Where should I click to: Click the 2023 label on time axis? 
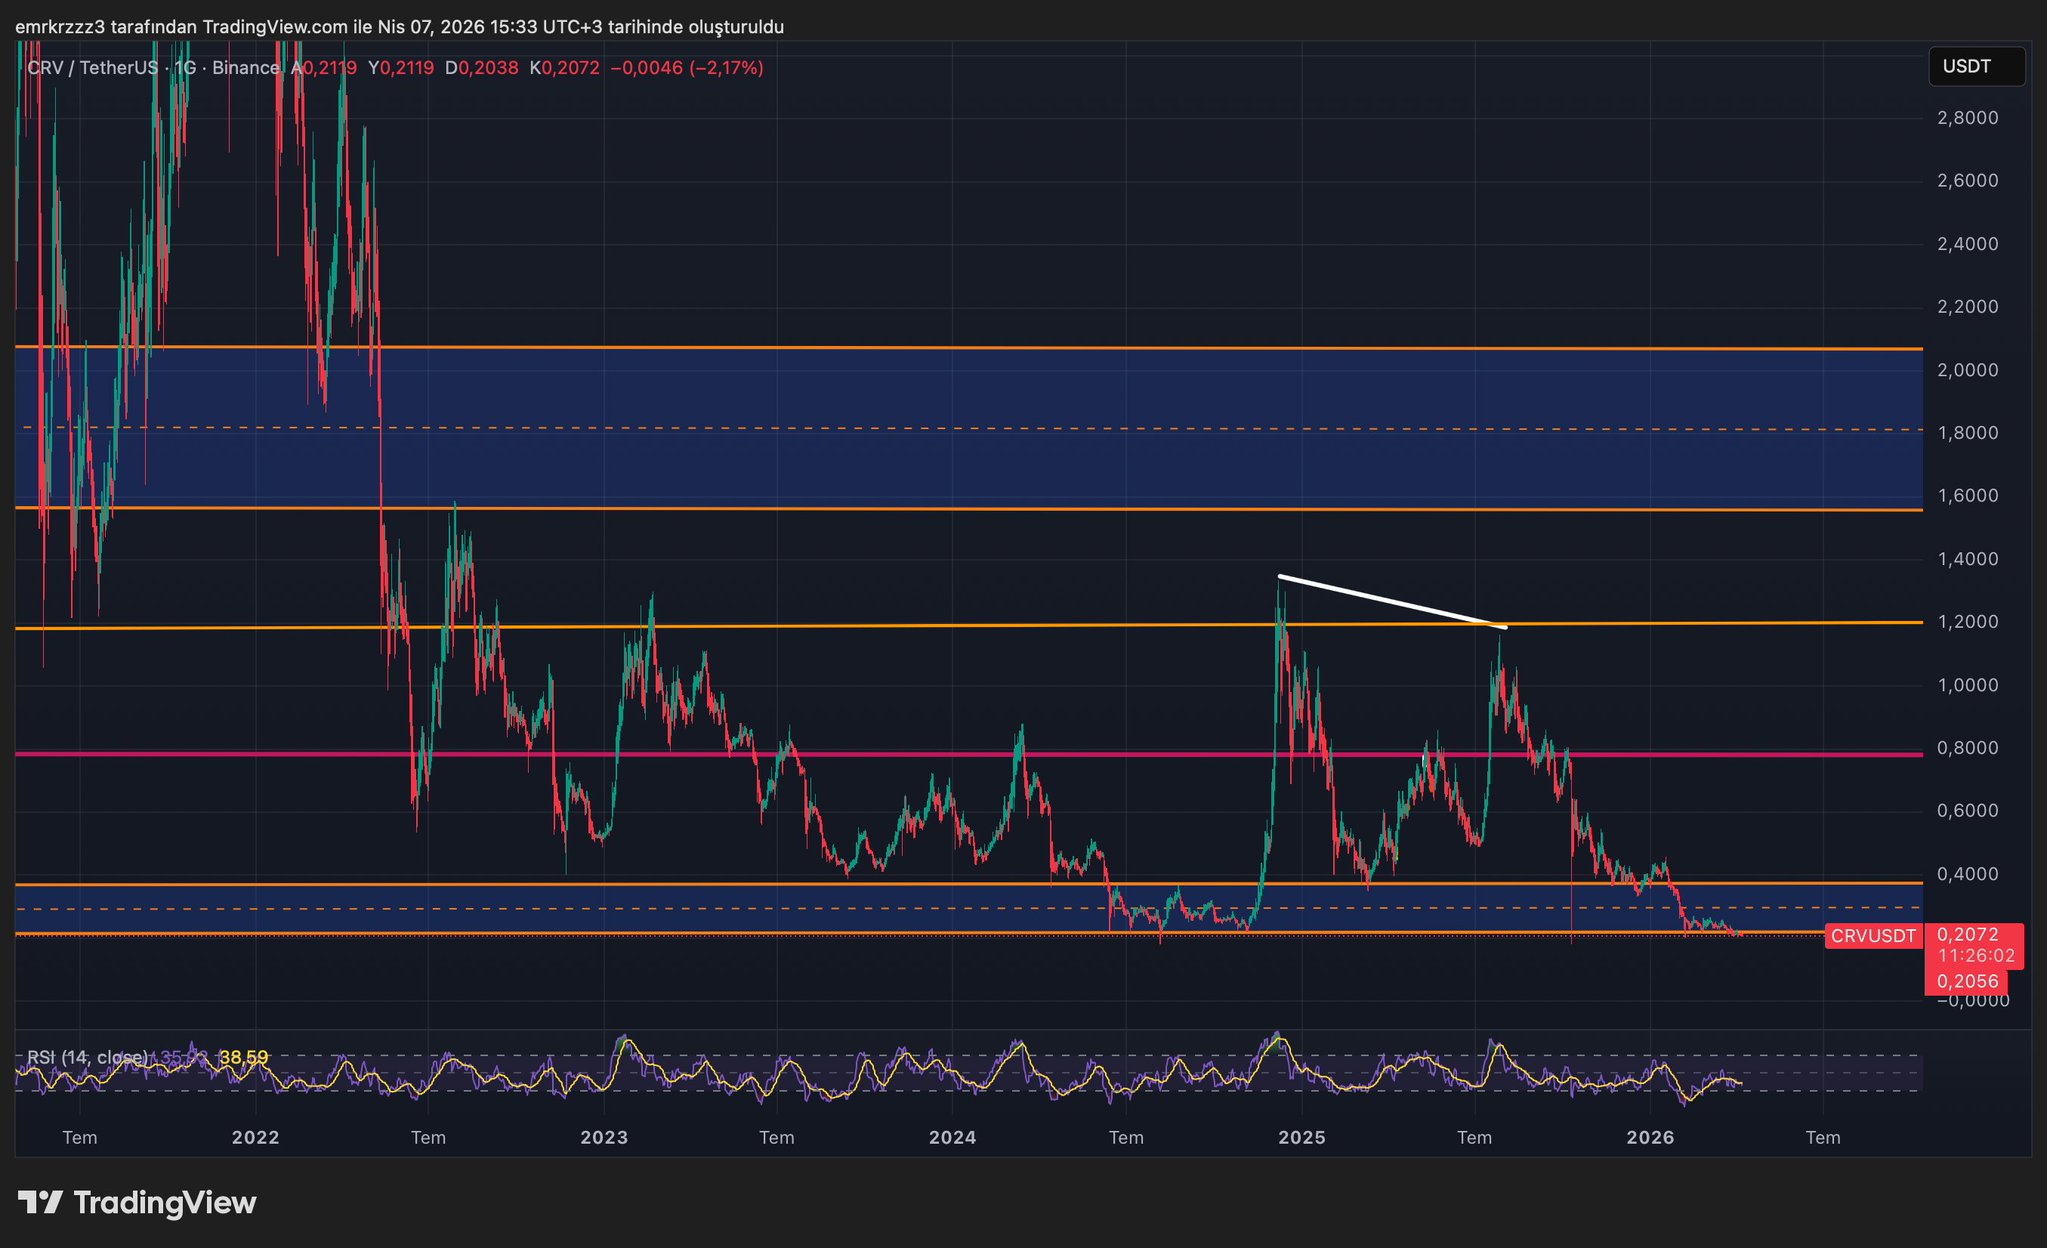tap(604, 1137)
